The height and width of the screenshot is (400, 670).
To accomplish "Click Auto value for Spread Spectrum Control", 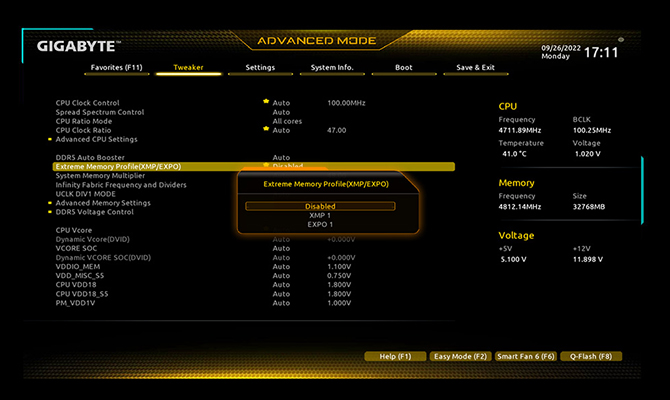I will tap(281, 112).
